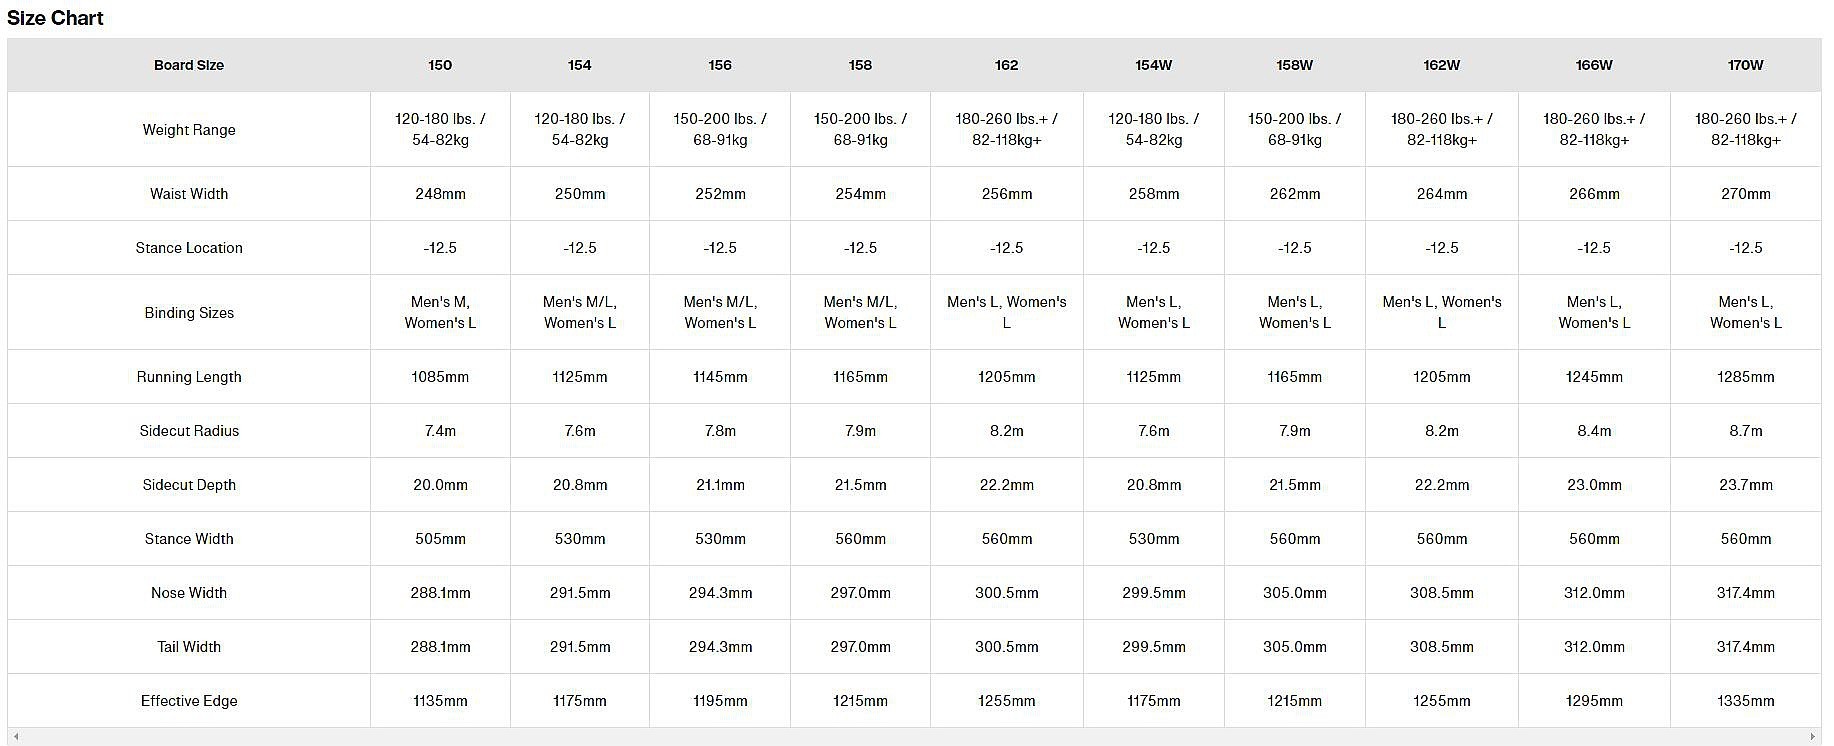1834x746 pixels.
Task: Click the 154W column header
Action: coord(1153,65)
